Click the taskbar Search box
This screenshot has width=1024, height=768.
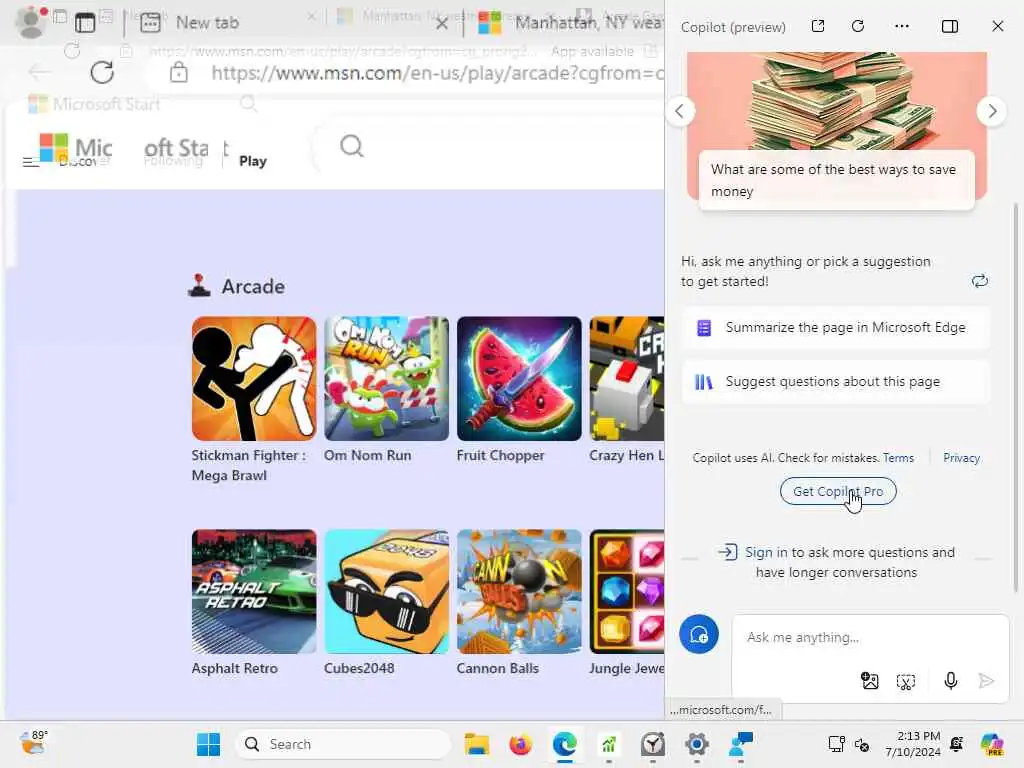click(x=343, y=744)
